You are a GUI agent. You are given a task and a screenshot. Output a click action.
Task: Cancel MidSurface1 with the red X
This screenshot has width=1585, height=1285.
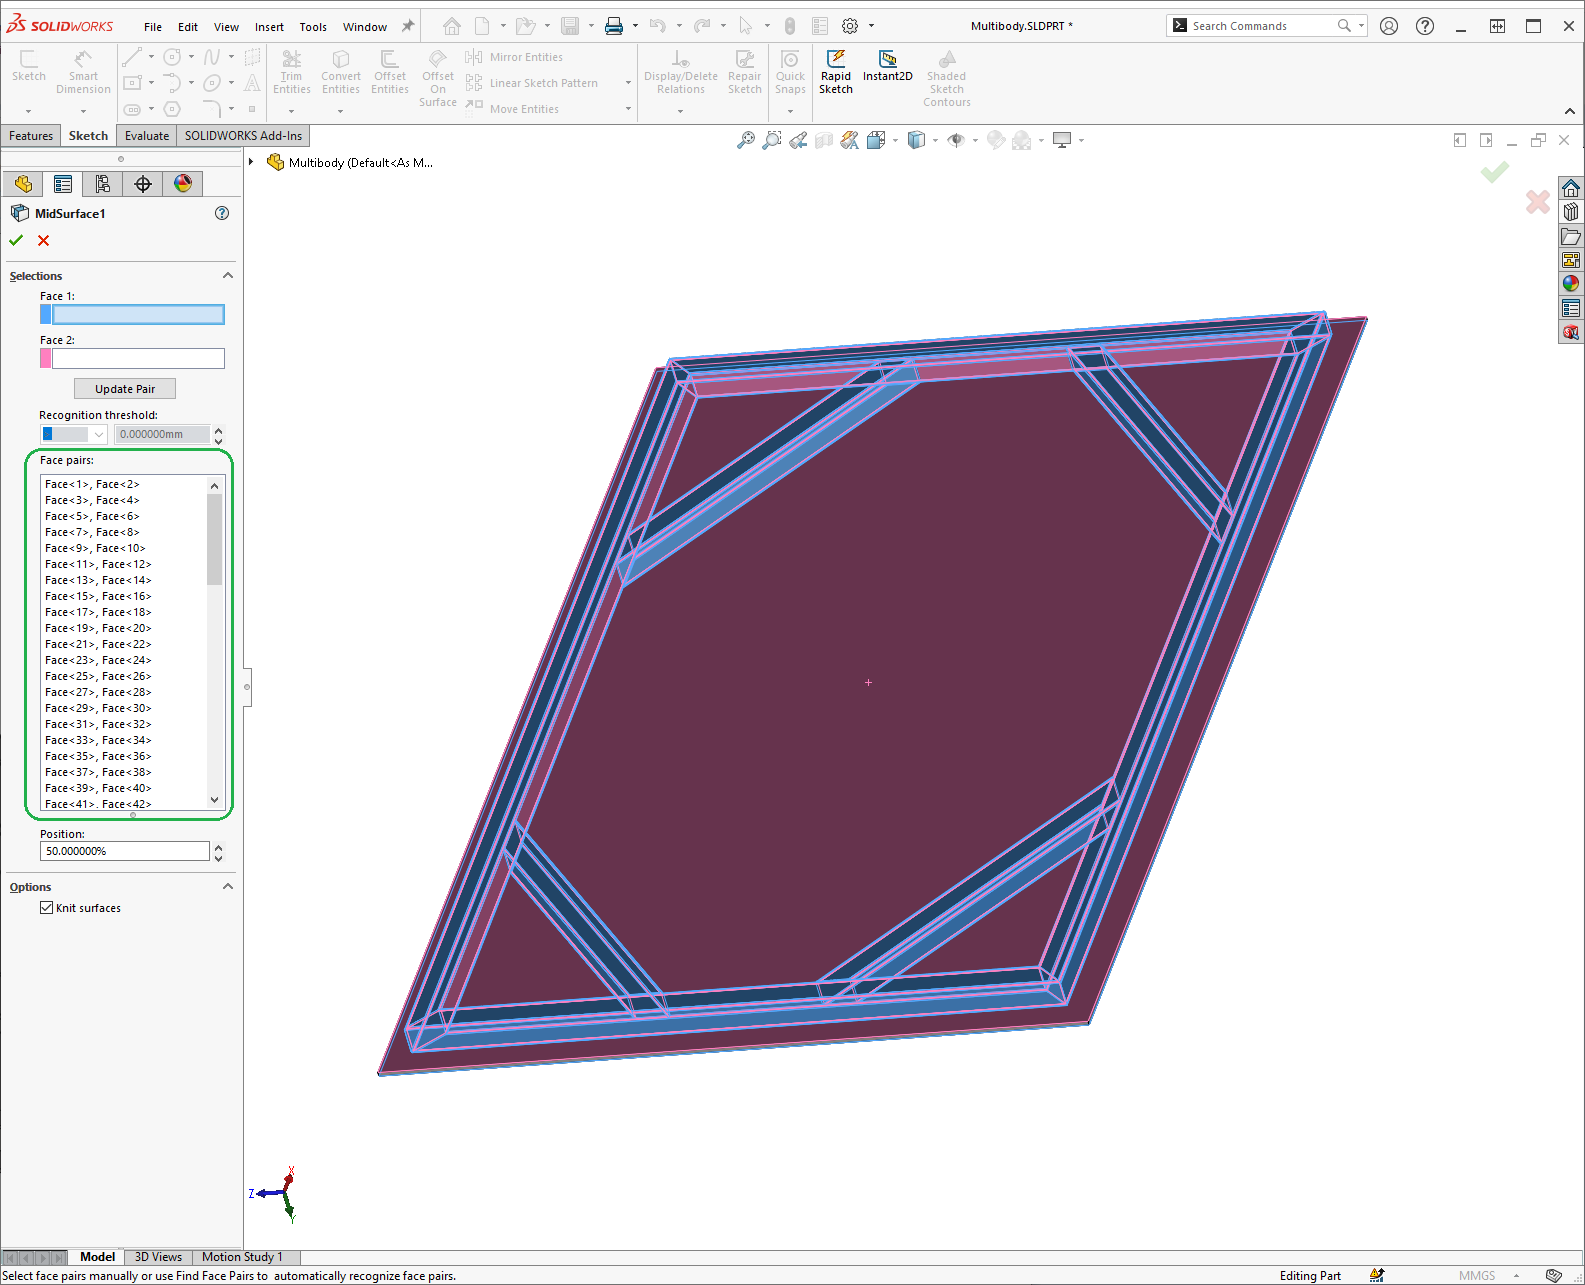(x=43, y=240)
